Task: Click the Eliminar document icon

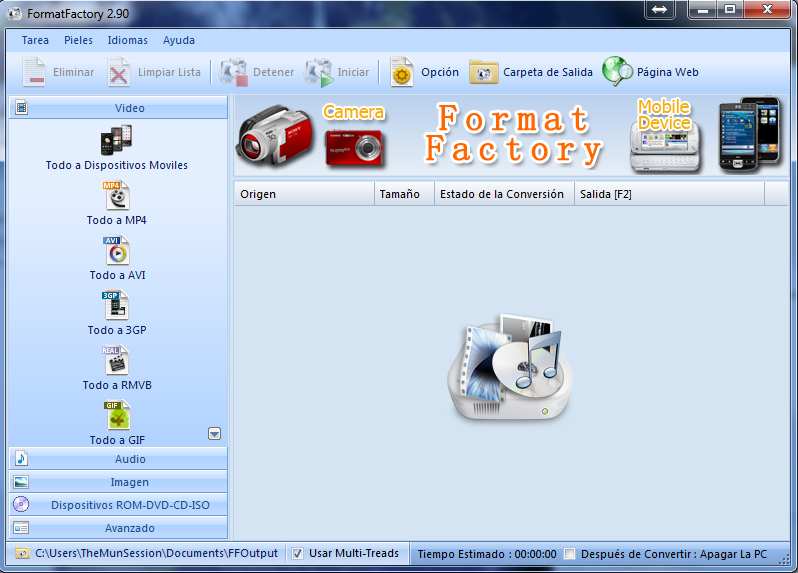Action: [x=35, y=72]
